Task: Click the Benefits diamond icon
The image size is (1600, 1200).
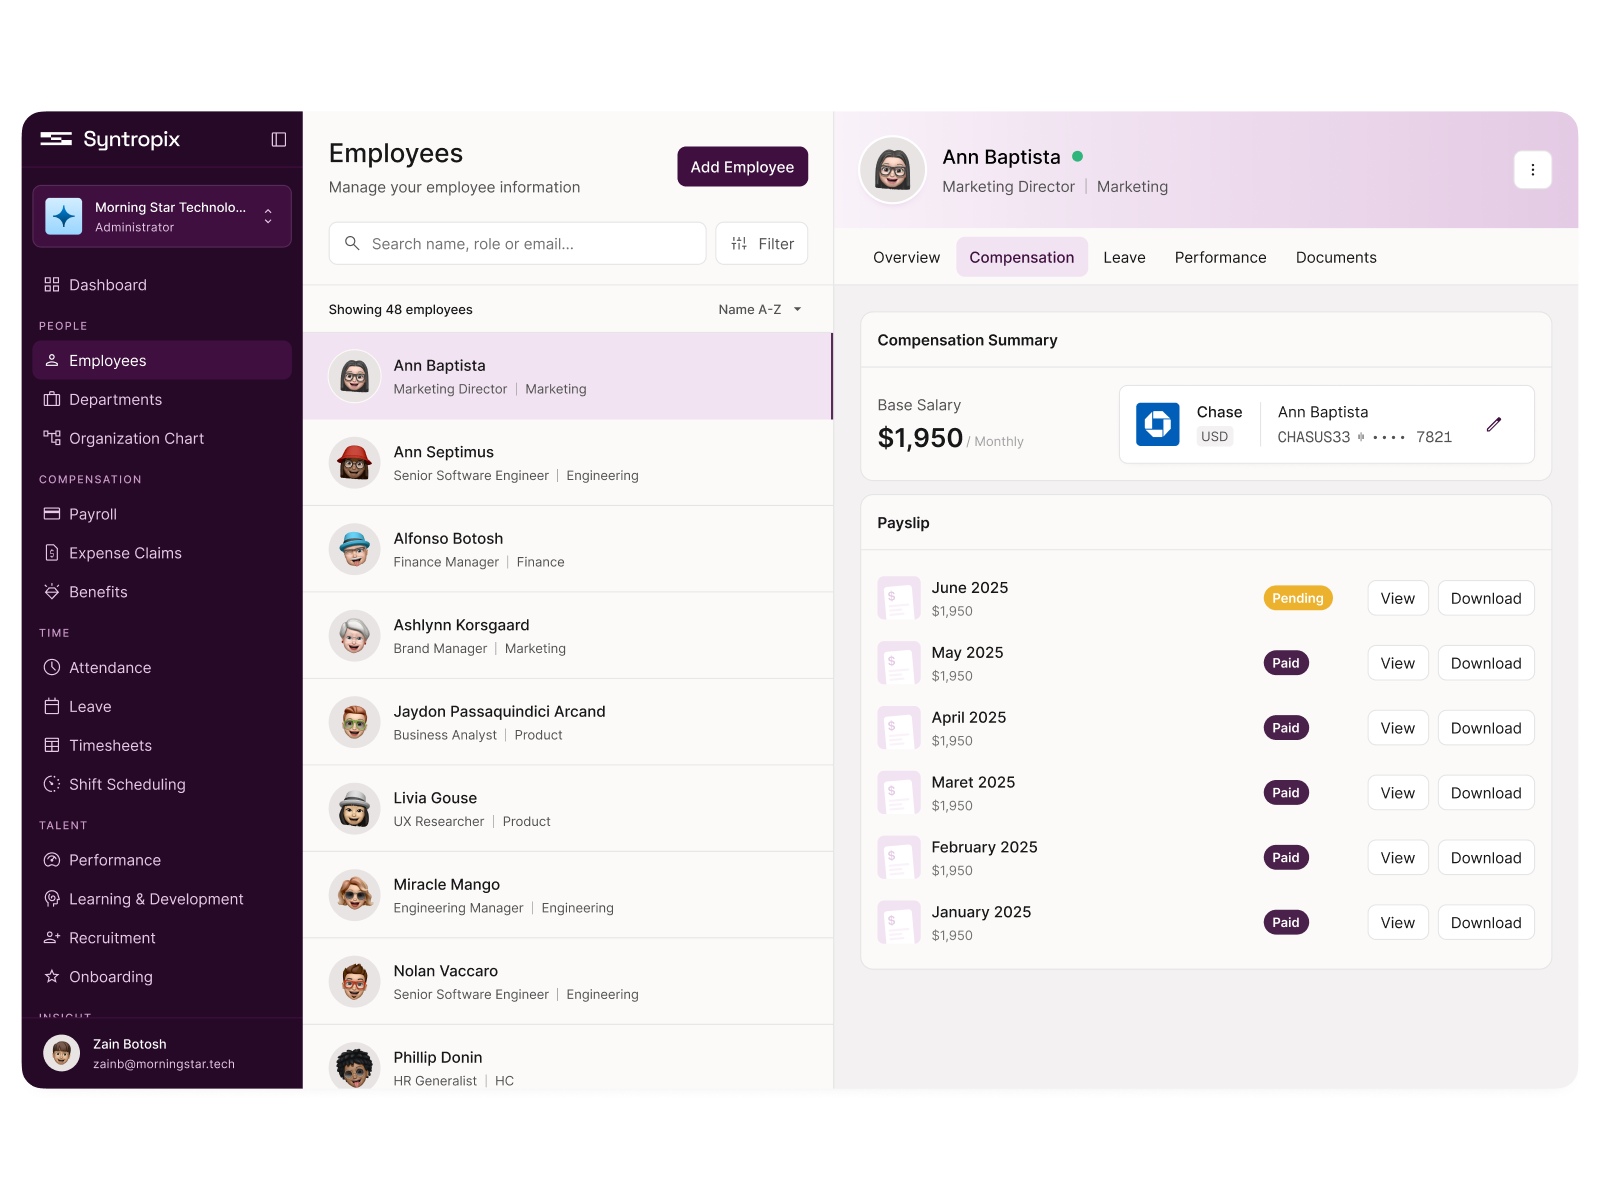Action: (x=52, y=592)
